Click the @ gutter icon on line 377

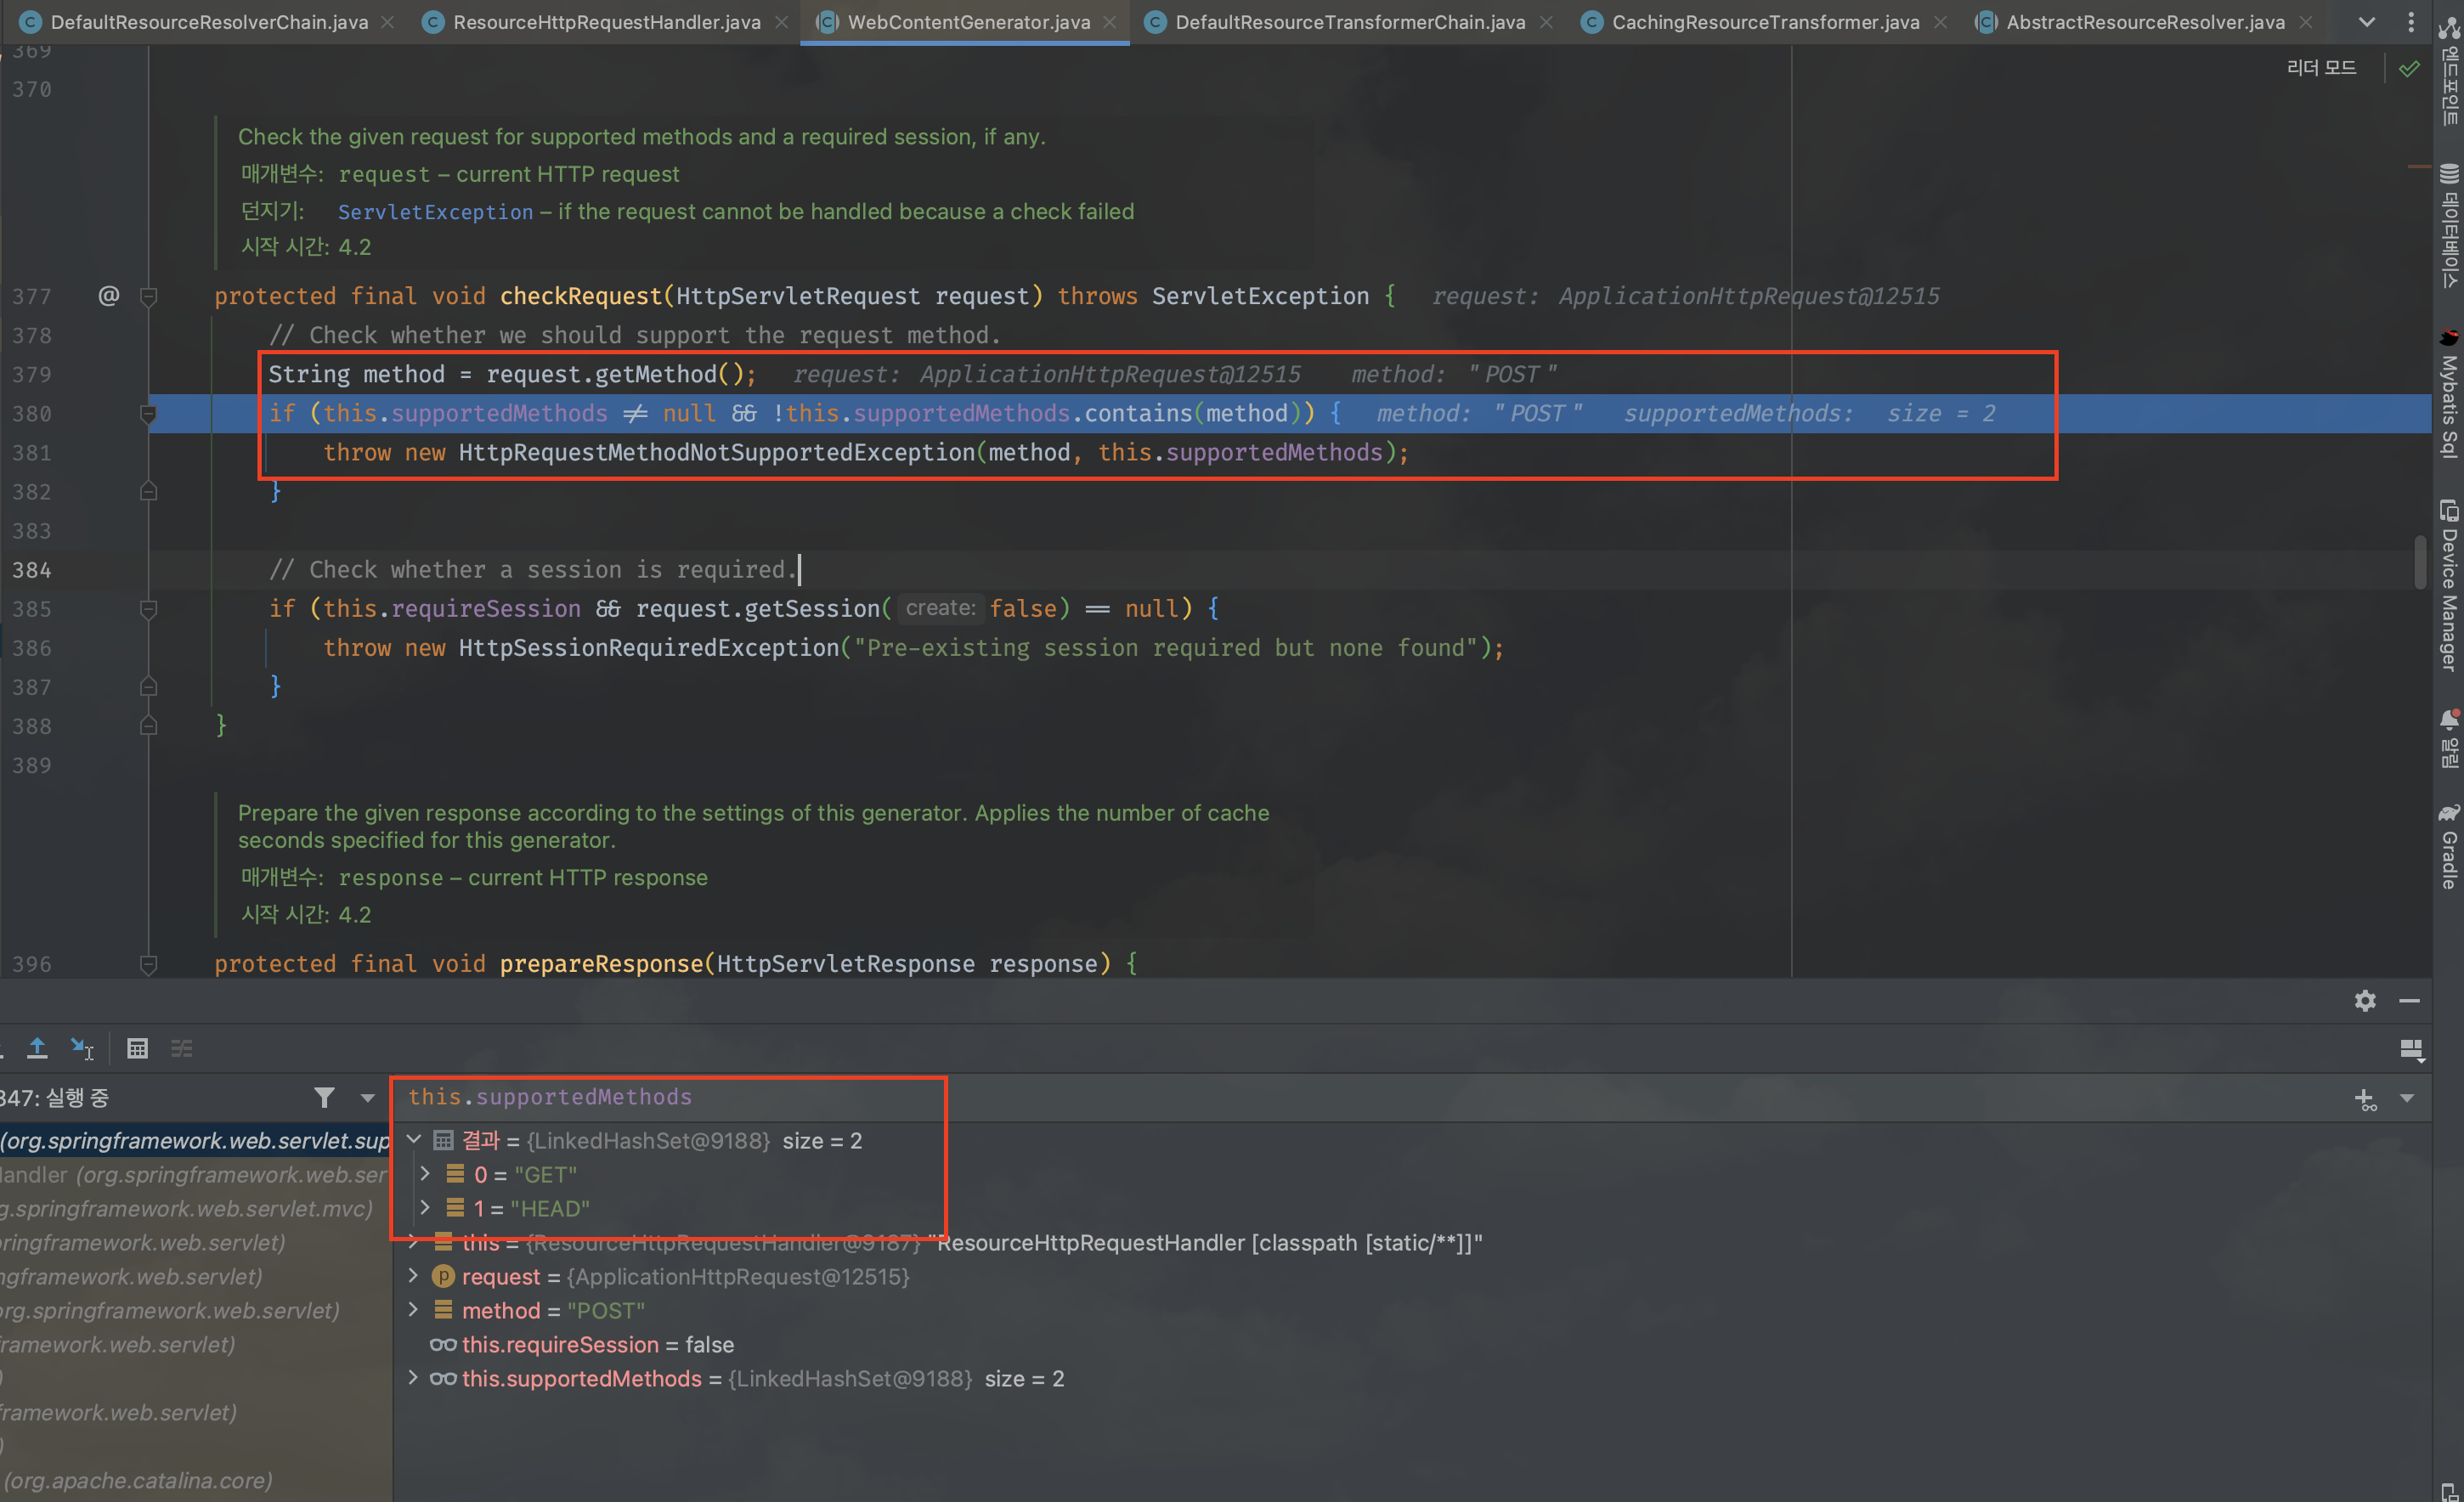(x=108, y=295)
